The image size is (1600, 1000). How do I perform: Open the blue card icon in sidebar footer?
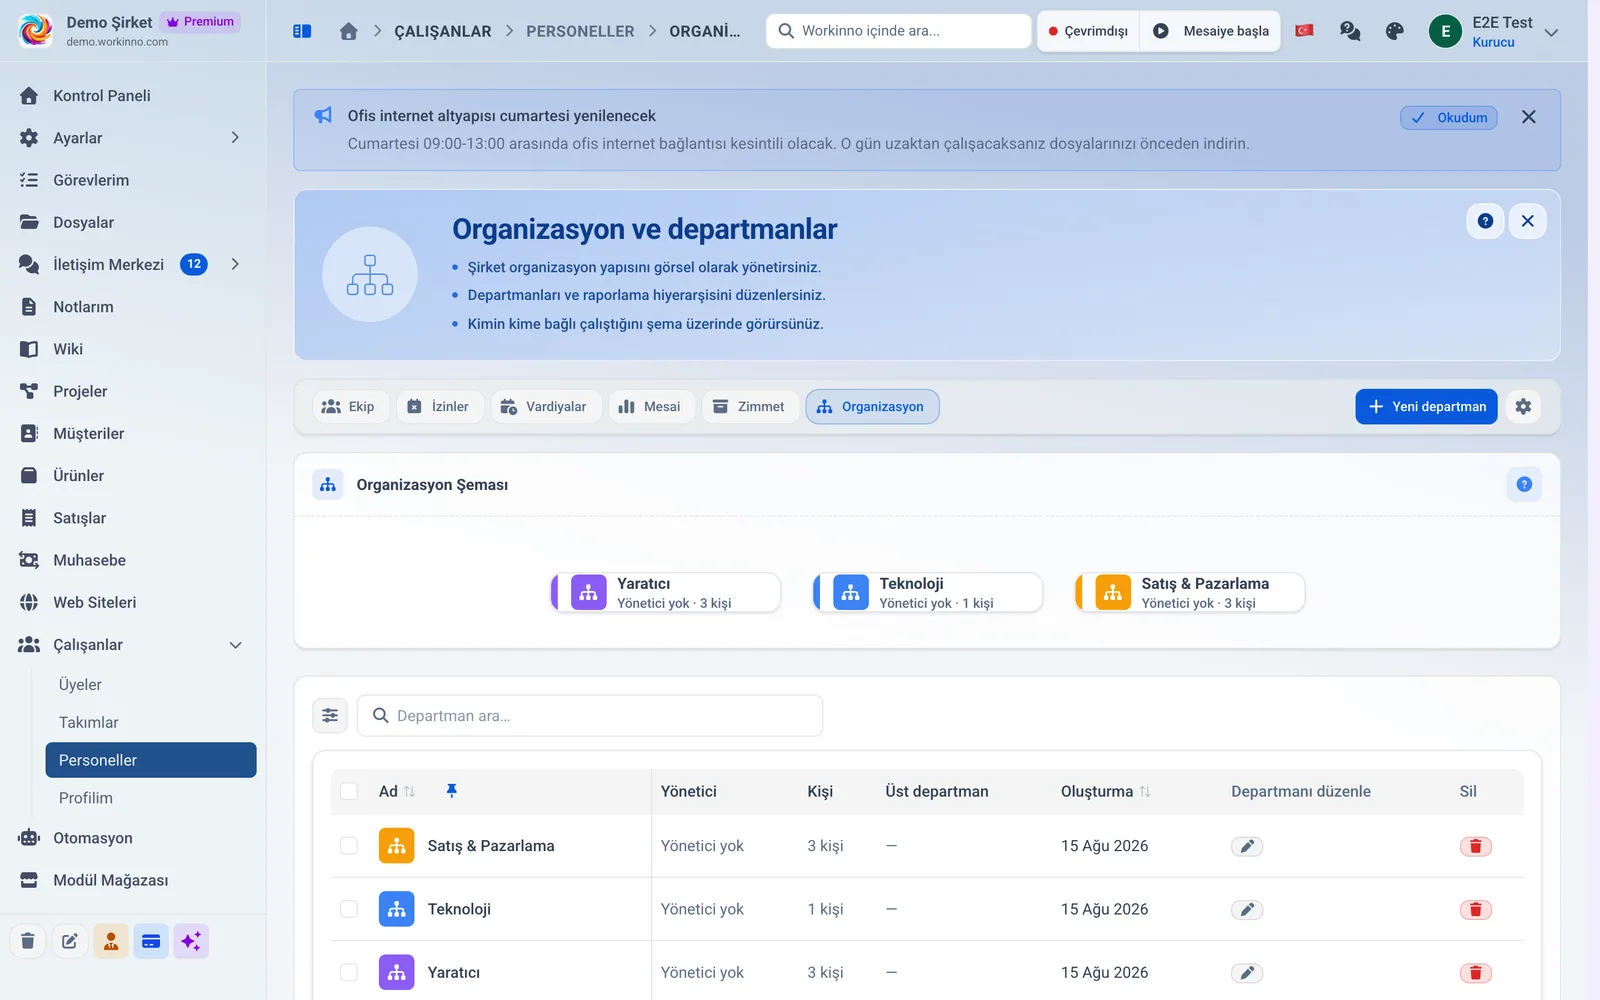coord(151,941)
